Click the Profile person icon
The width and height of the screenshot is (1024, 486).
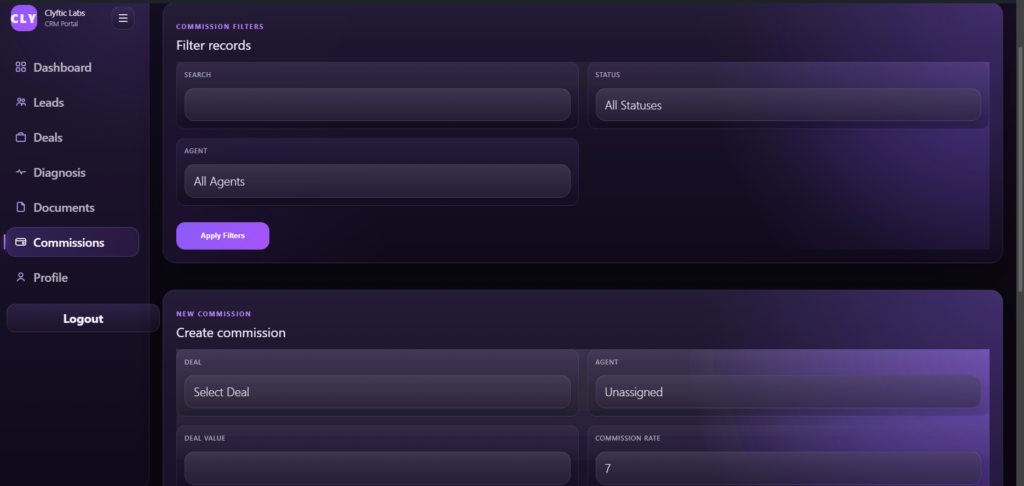click(x=21, y=277)
